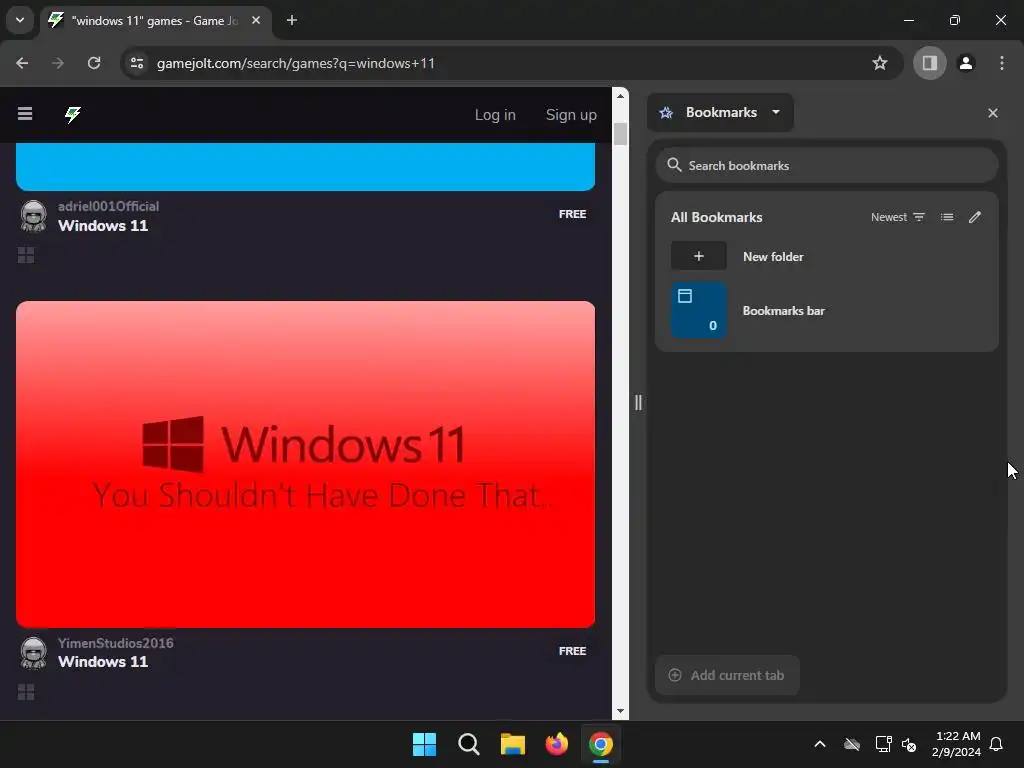Click the side panel resize handle
Image resolution: width=1024 pixels, height=768 pixels.
pyautogui.click(x=638, y=402)
